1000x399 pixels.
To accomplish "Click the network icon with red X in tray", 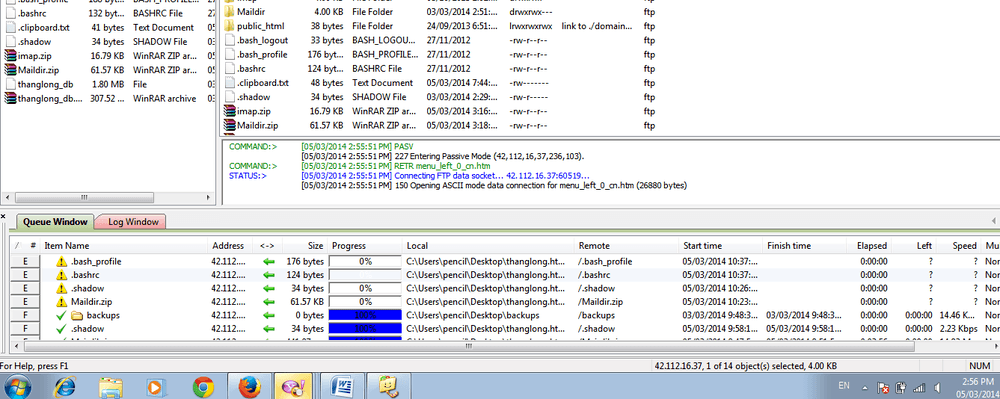I will tap(884, 387).
